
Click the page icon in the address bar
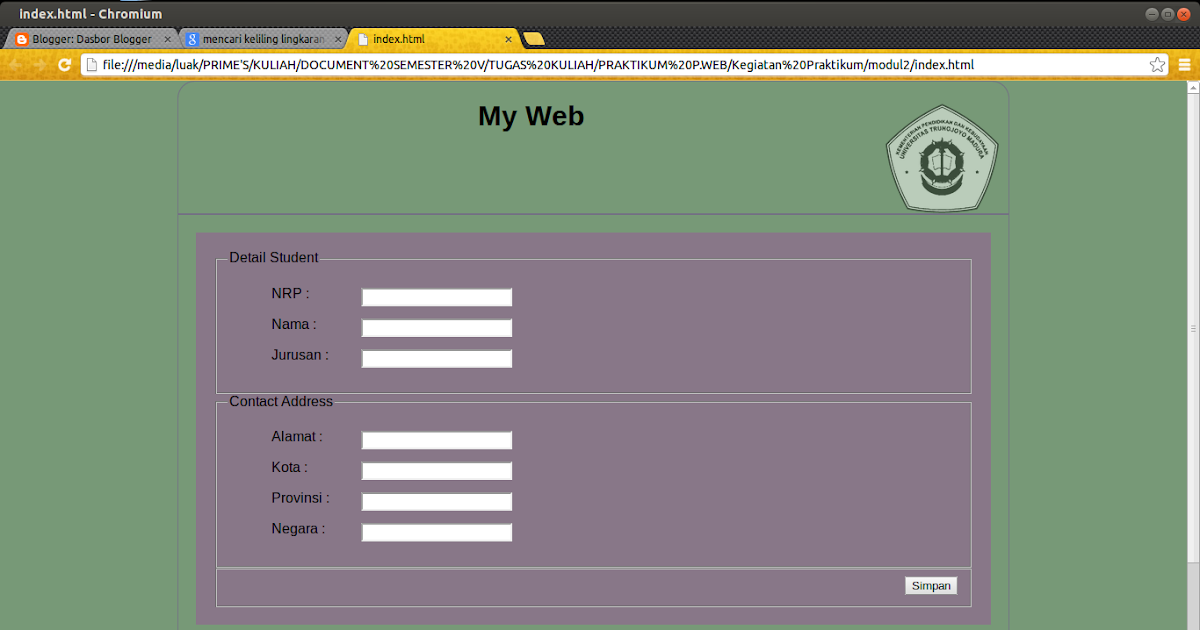[92, 65]
